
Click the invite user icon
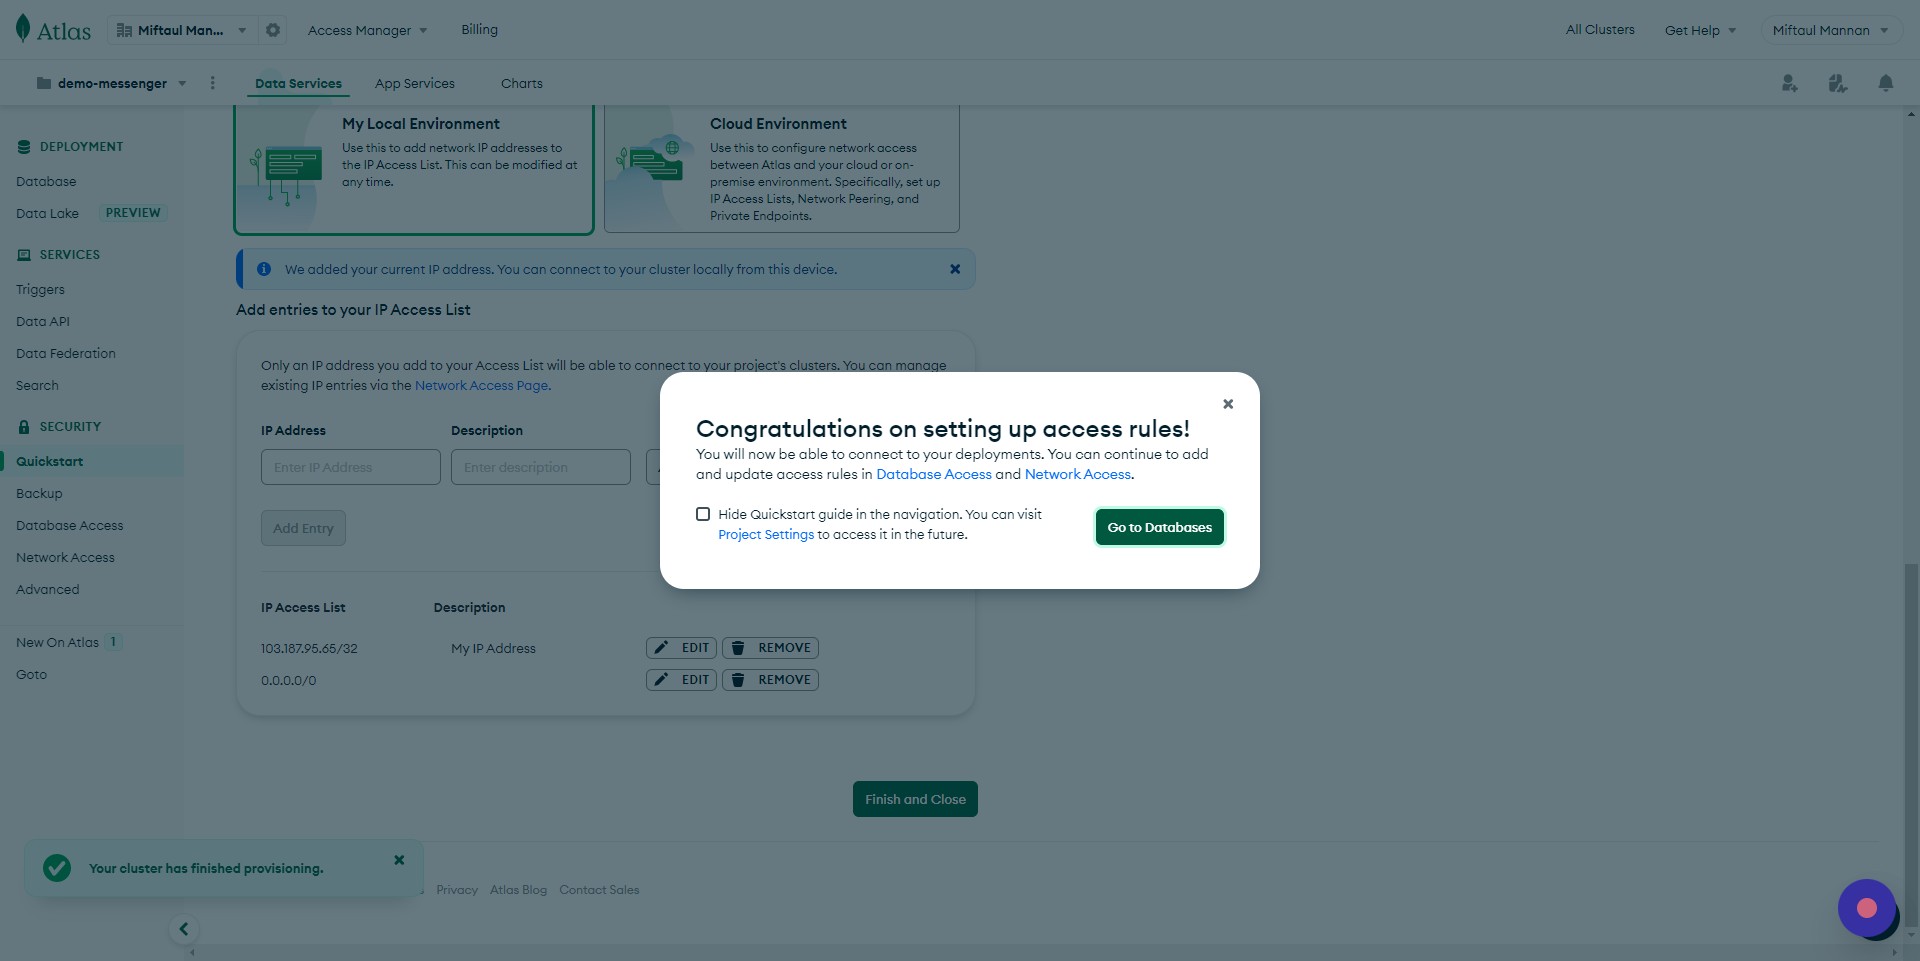[x=1789, y=83]
